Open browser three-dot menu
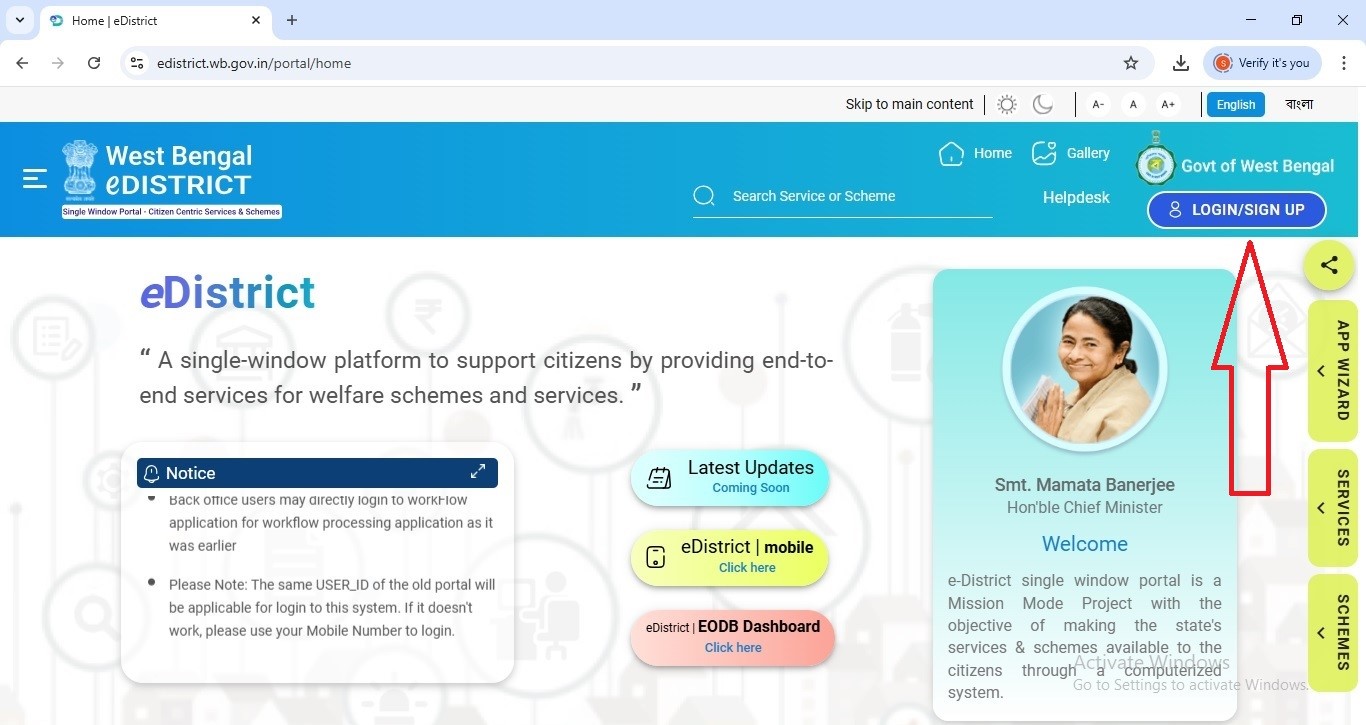Viewport: 1366px width, 725px height. point(1343,63)
